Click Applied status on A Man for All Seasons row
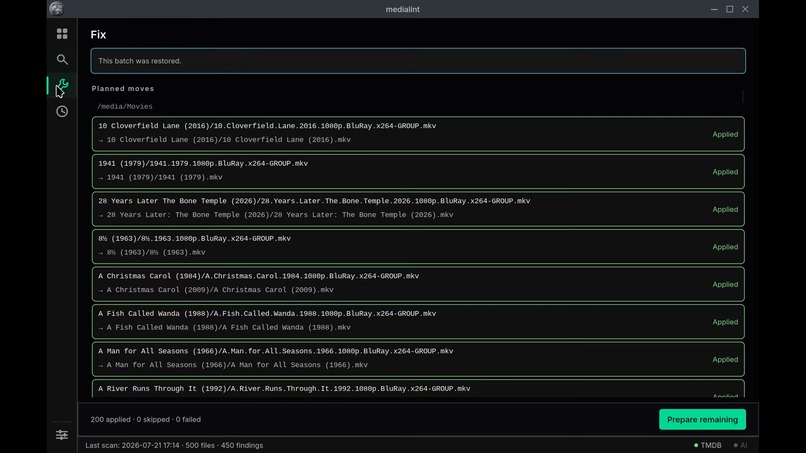This screenshot has height=453, width=806. pos(725,359)
